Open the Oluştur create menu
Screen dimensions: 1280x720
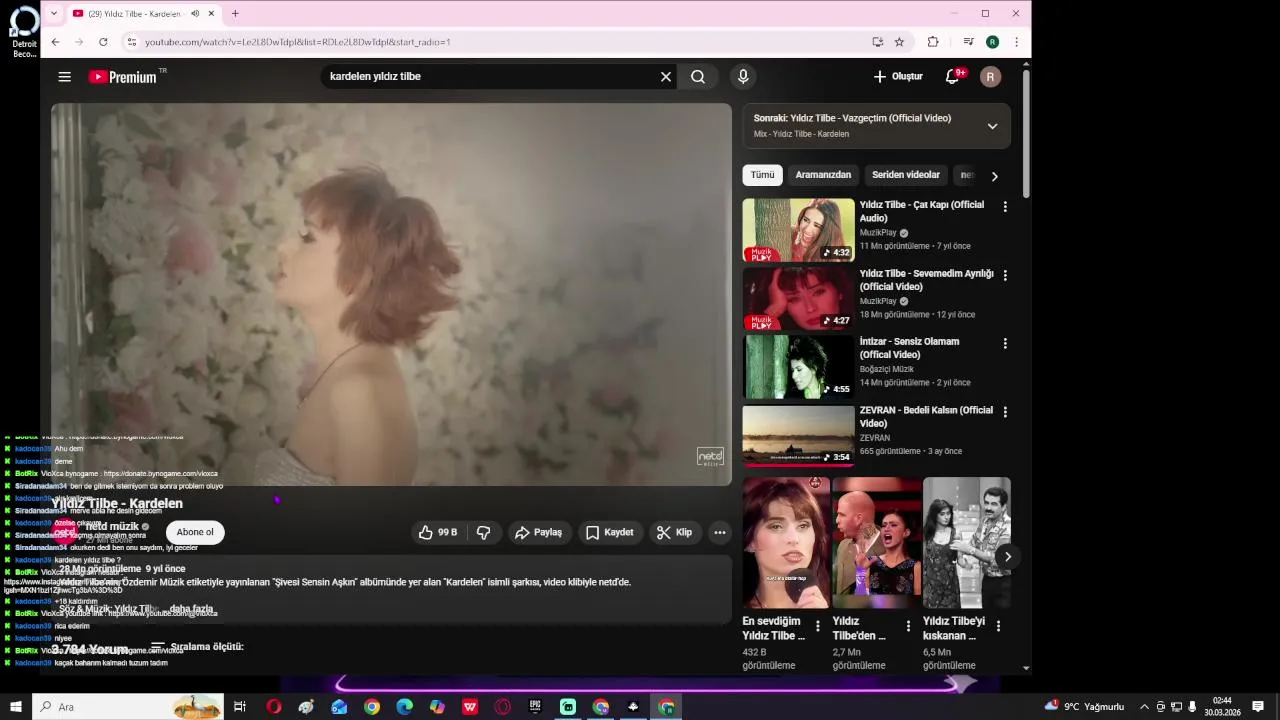point(898,77)
